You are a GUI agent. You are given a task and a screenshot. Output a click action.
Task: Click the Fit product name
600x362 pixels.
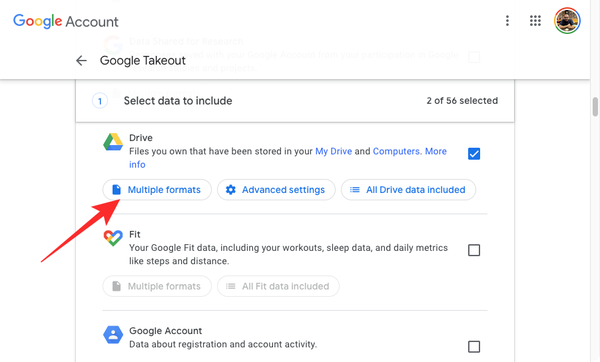pyautogui.click(x=135, y=234)
